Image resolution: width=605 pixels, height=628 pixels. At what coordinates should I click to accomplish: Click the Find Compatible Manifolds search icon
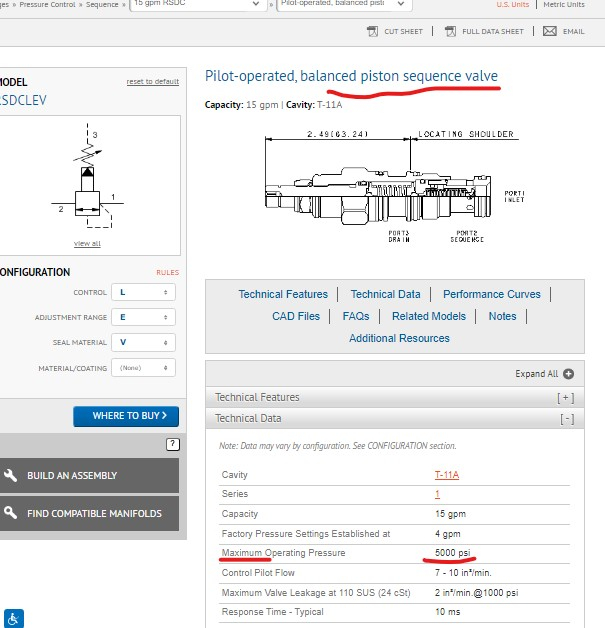11,513
